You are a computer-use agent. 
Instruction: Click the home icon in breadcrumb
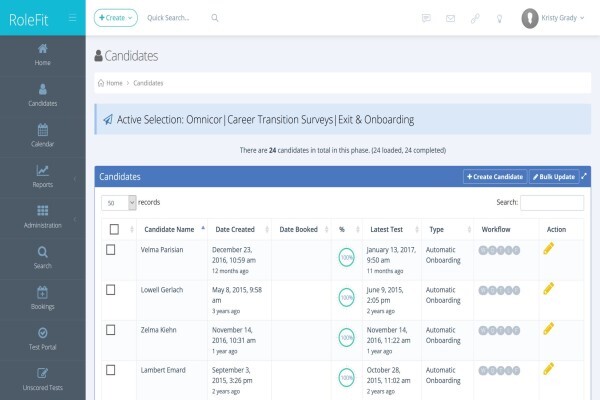click(x=101, y=83)
